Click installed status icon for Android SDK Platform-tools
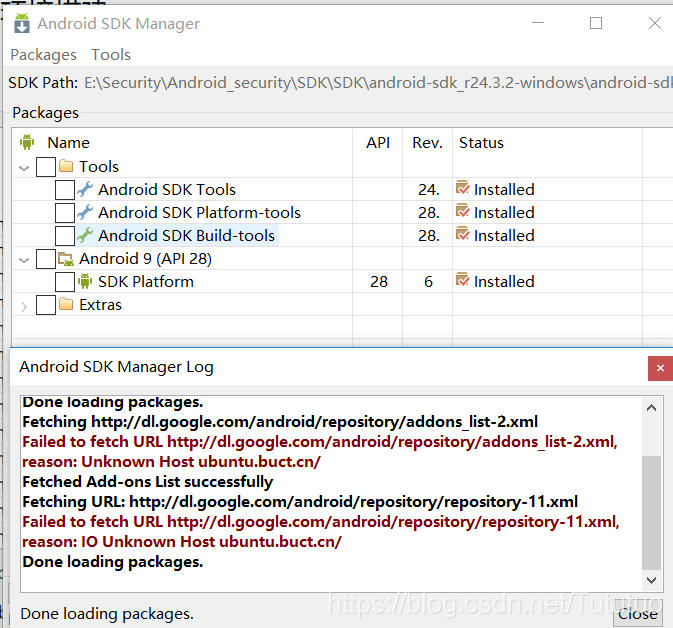The width and height of the screenshot is (673, 628). 462,211
